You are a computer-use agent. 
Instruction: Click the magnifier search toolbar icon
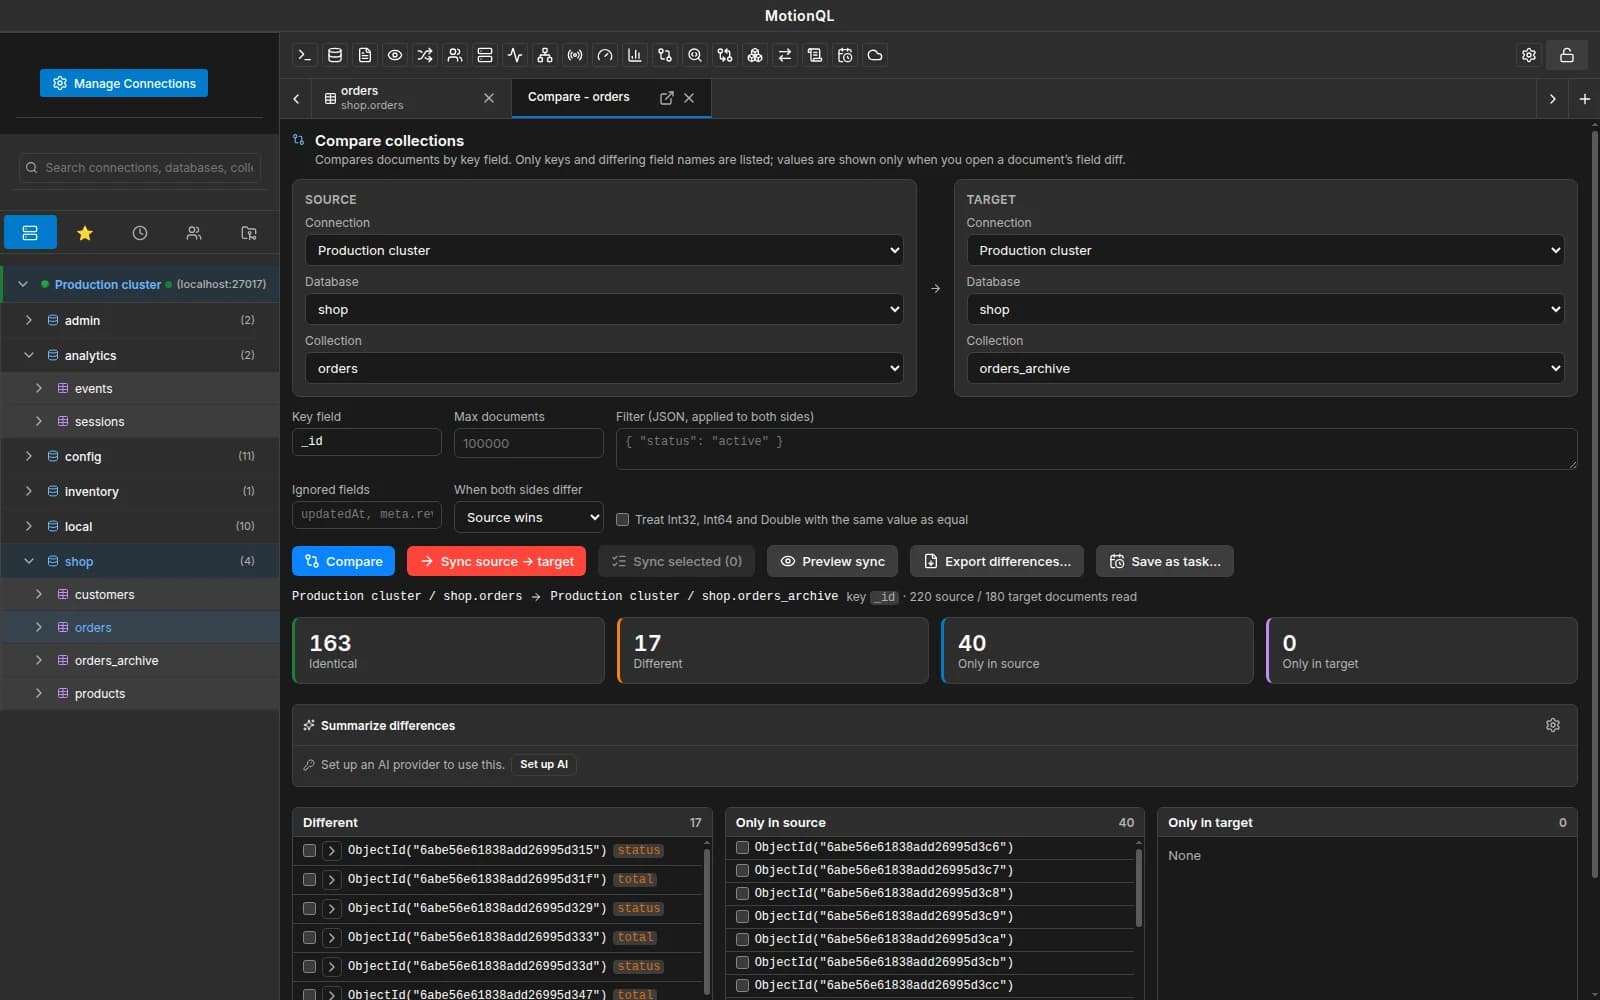tap(695, 55)
